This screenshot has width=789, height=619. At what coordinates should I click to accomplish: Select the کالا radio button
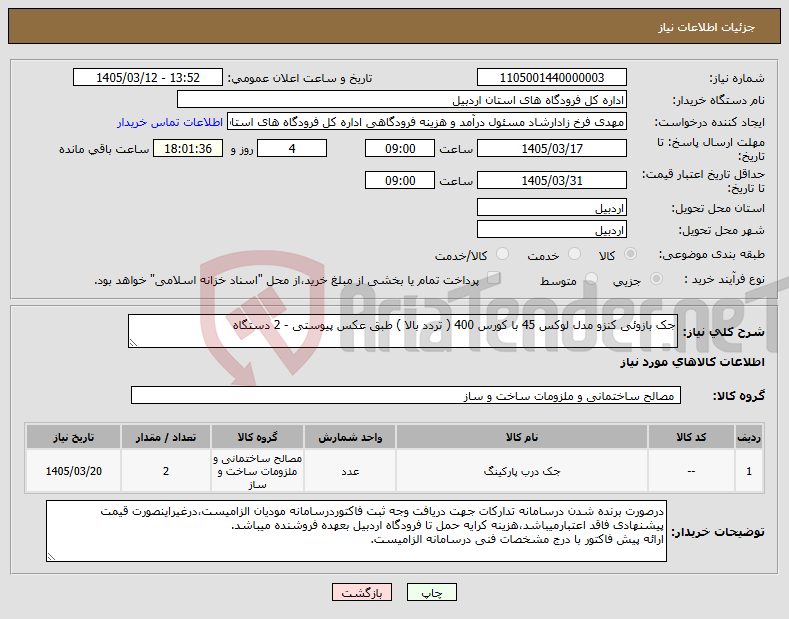click(x=630, y=254)
